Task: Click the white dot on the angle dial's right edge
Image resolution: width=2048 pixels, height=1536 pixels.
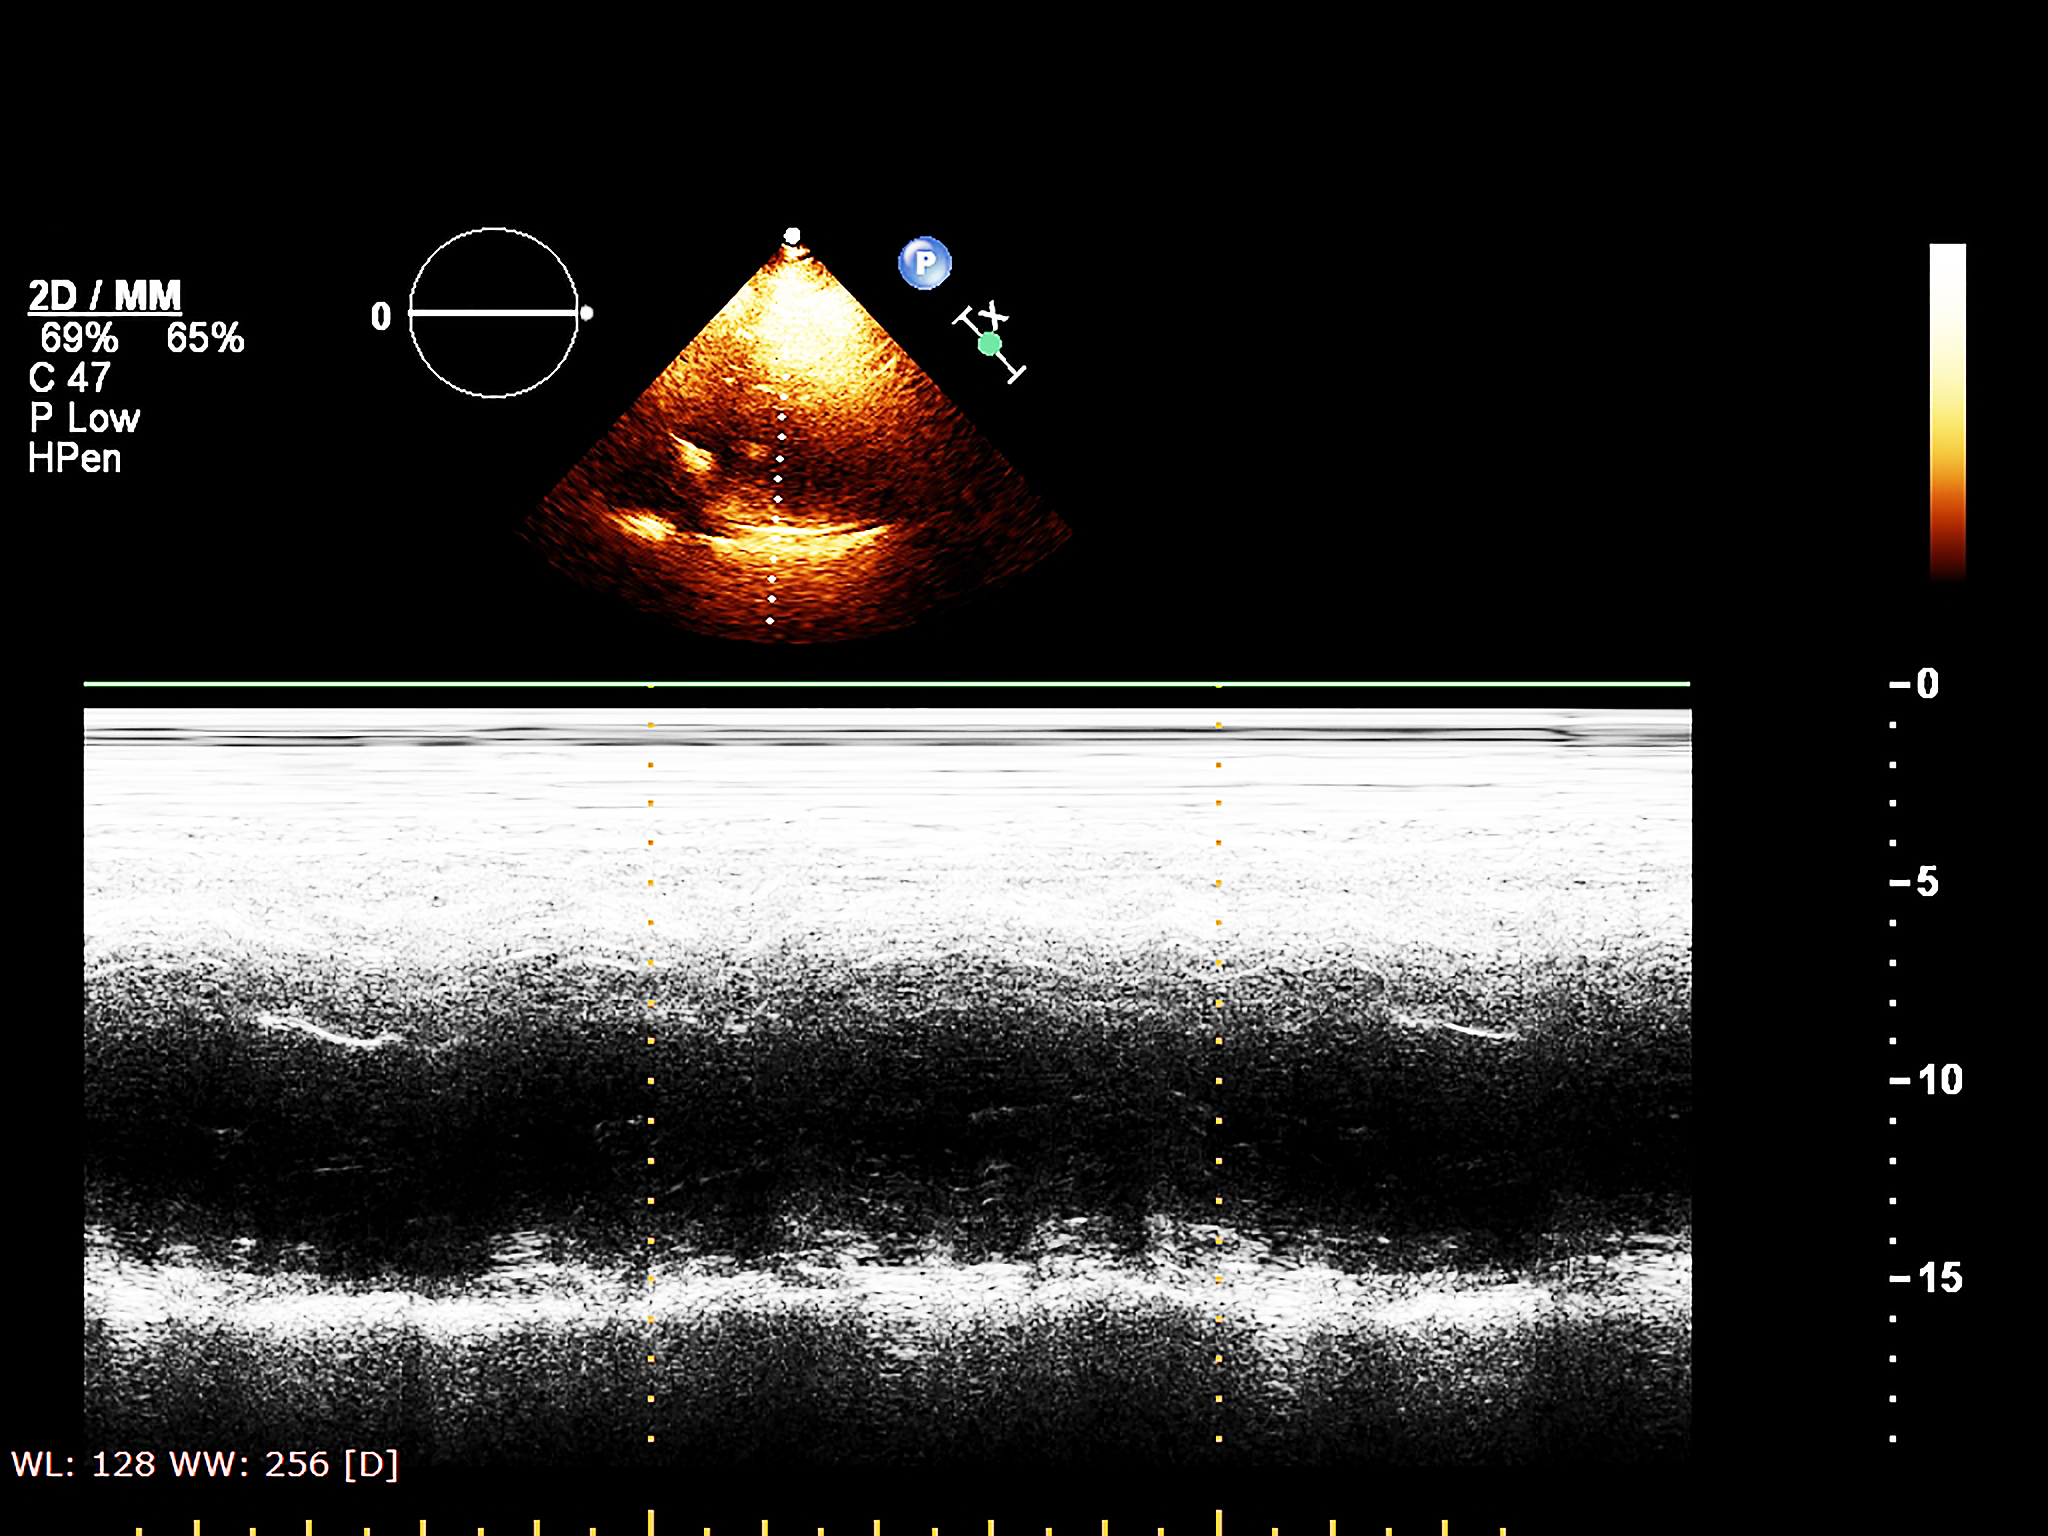Action: pos(587,313)
